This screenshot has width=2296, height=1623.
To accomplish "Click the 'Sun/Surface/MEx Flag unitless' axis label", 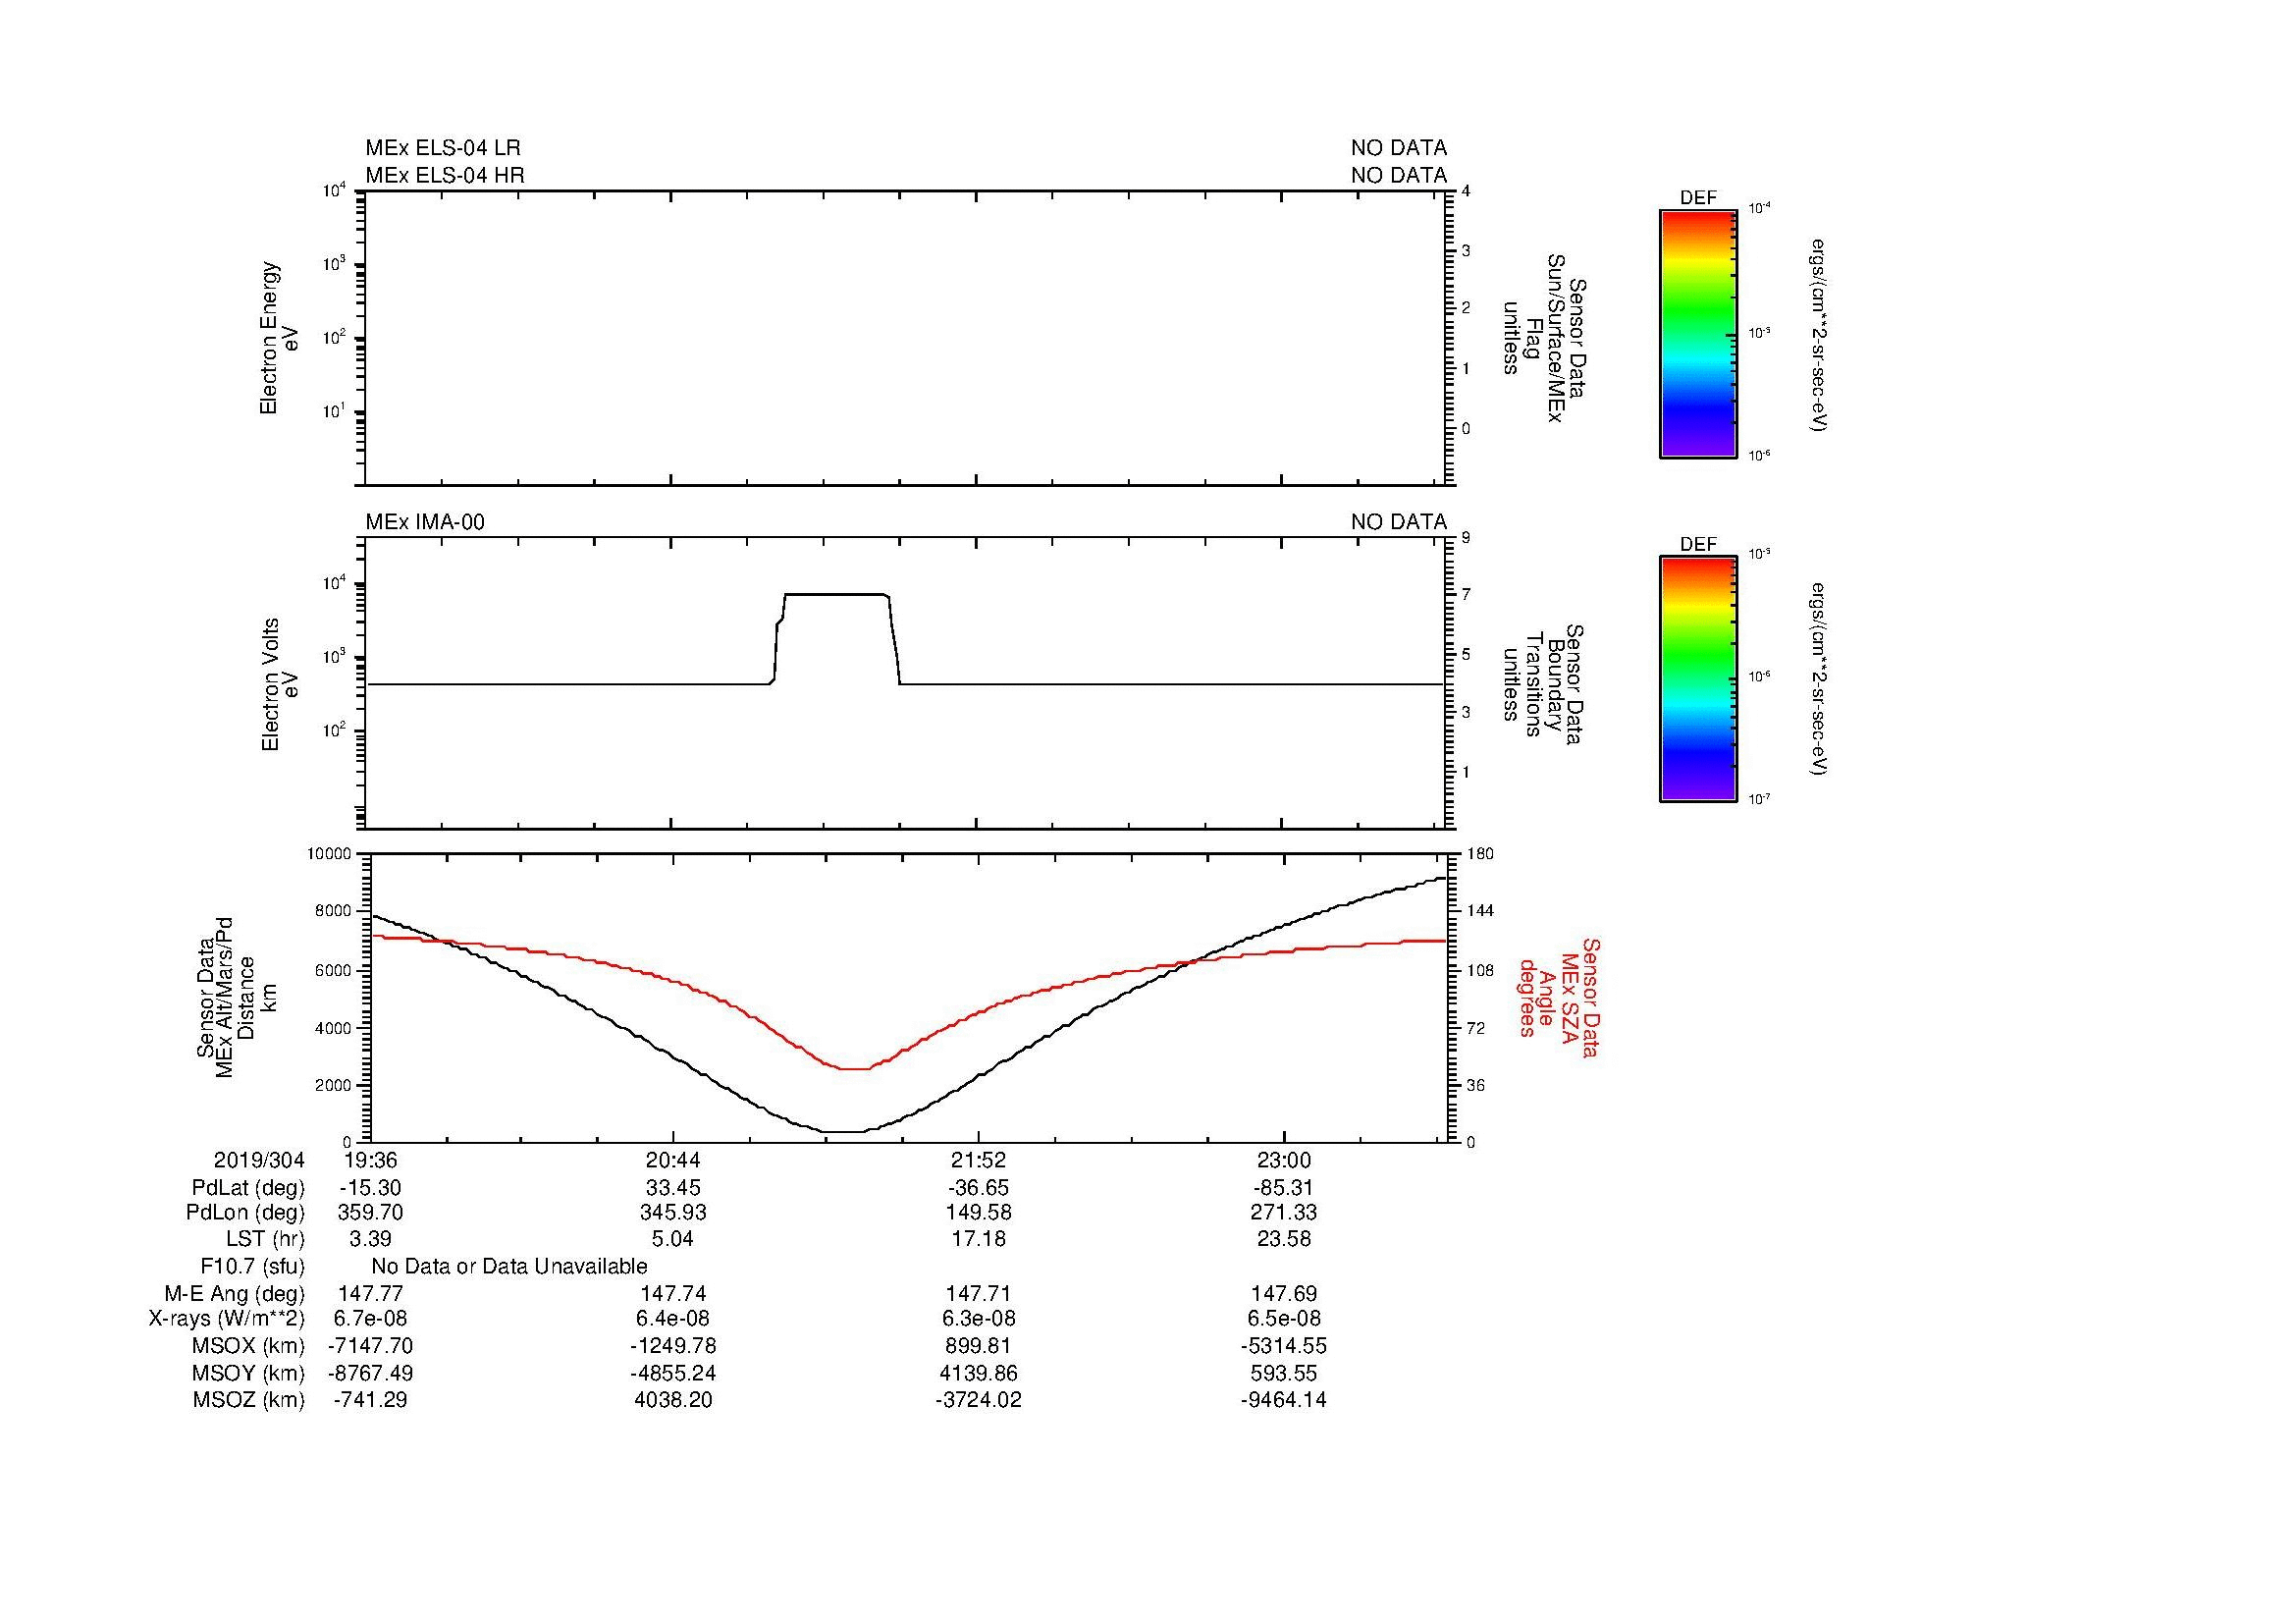I will click(1544, 338).
